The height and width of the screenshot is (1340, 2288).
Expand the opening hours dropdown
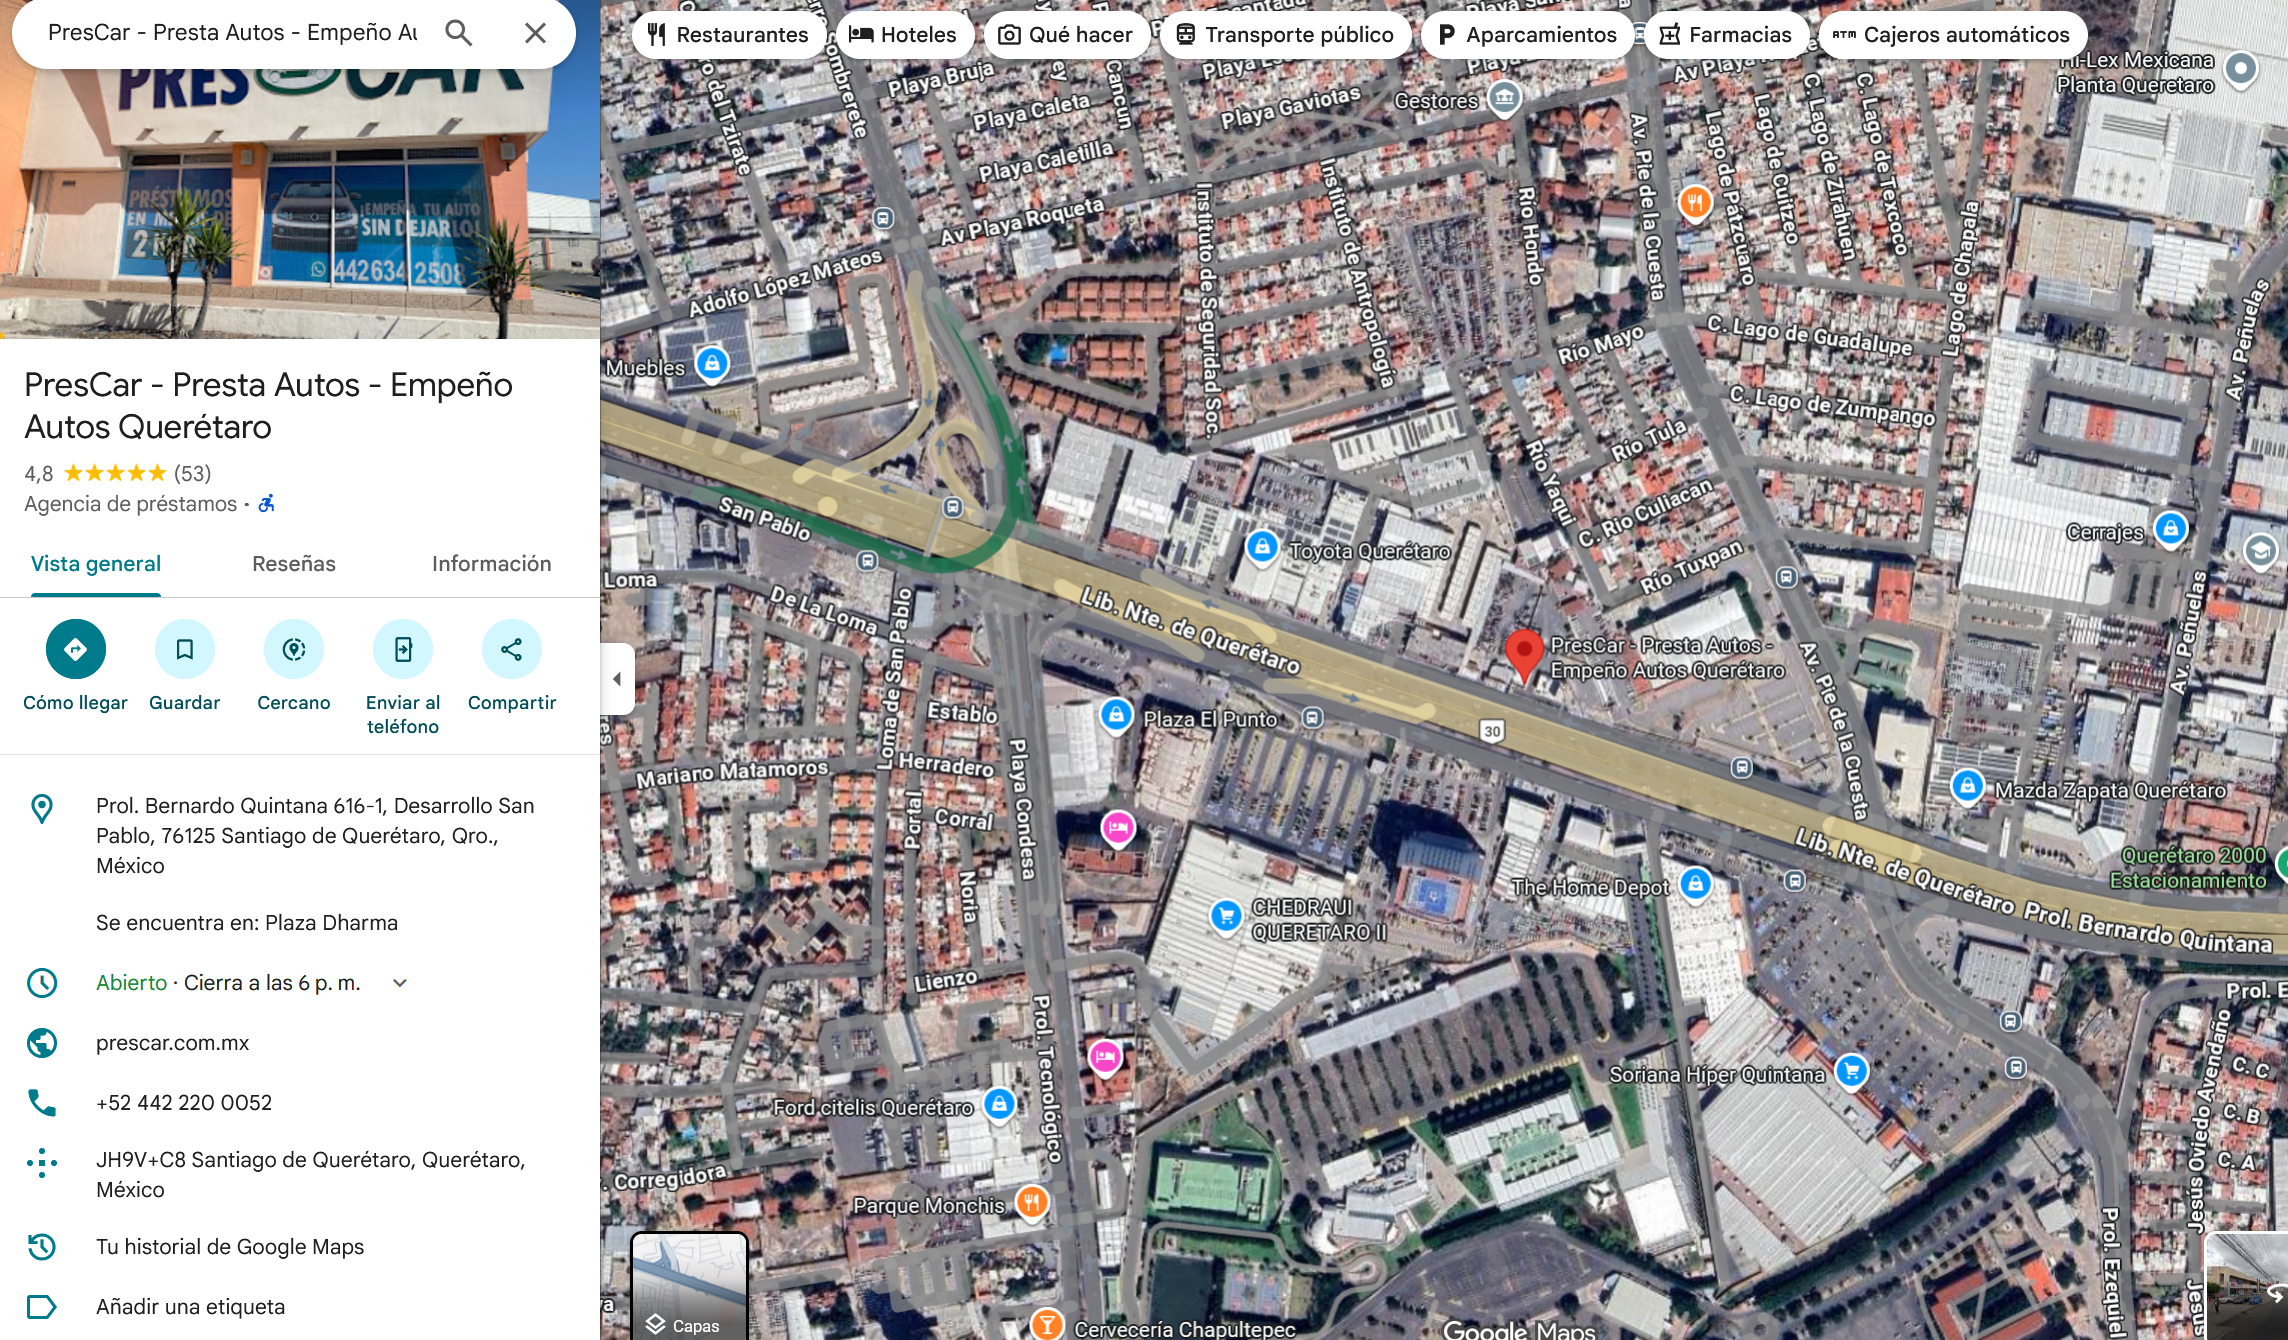tap(400, 983)
